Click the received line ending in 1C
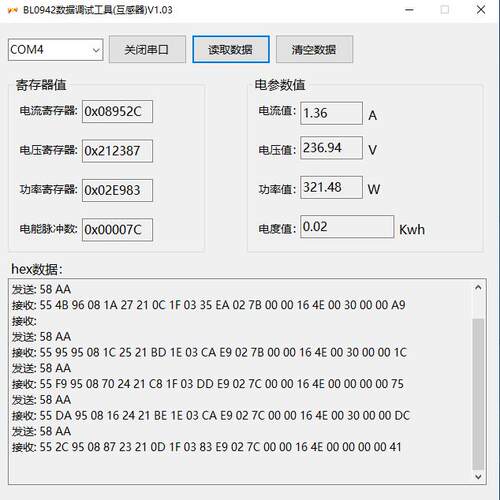This screenshot has width=500, height=500. point(209,352)
